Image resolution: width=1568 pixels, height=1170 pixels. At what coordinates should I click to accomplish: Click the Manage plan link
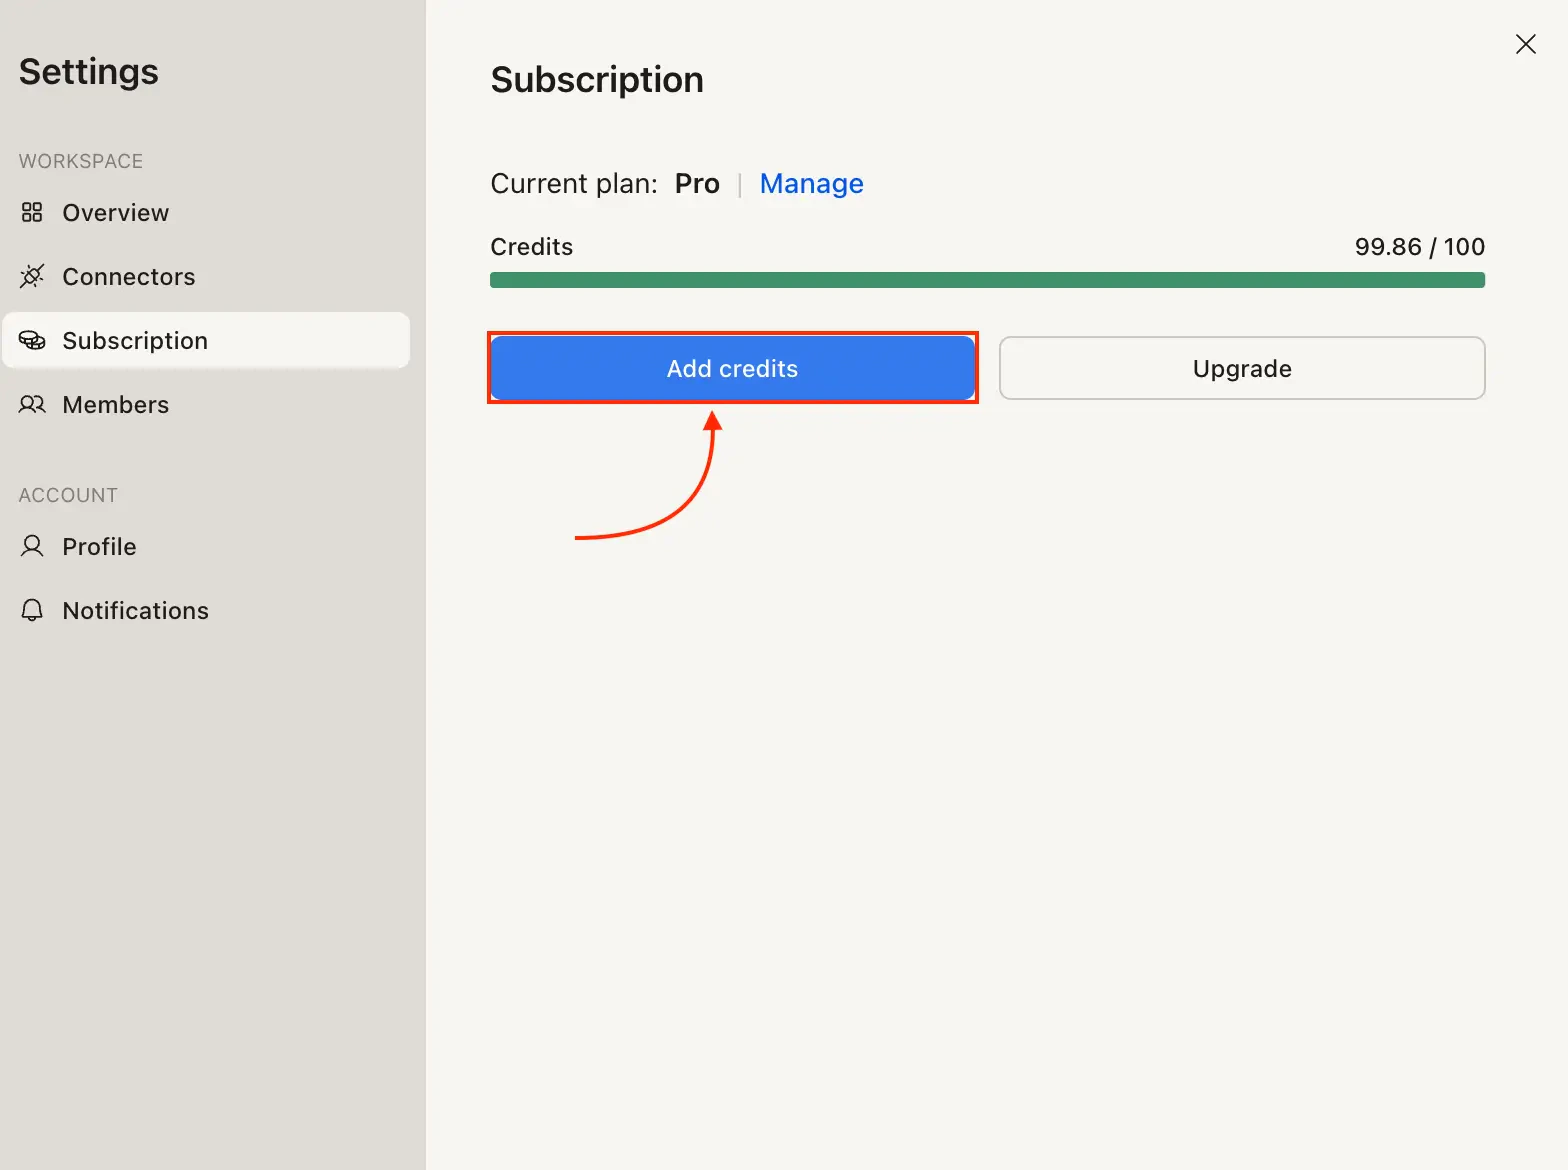pos(811,183)
